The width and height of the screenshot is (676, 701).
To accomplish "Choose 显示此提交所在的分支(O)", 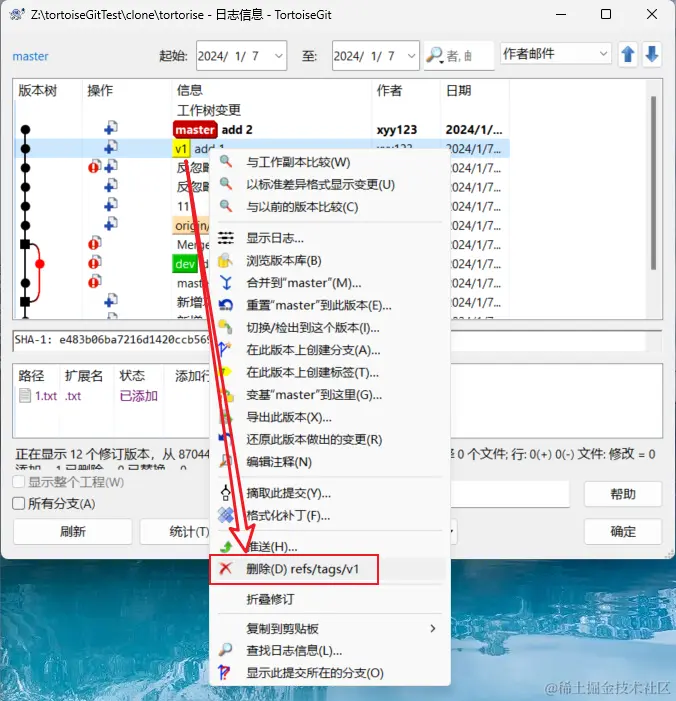I will [330, 672].
